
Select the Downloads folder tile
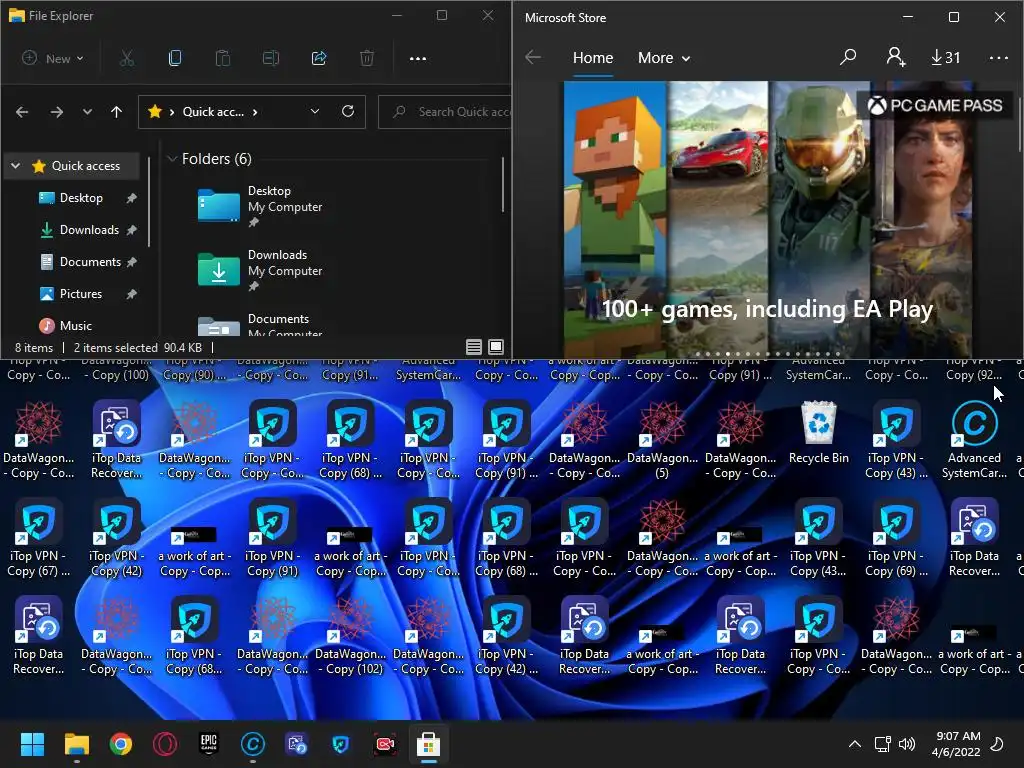pos(261,270)
